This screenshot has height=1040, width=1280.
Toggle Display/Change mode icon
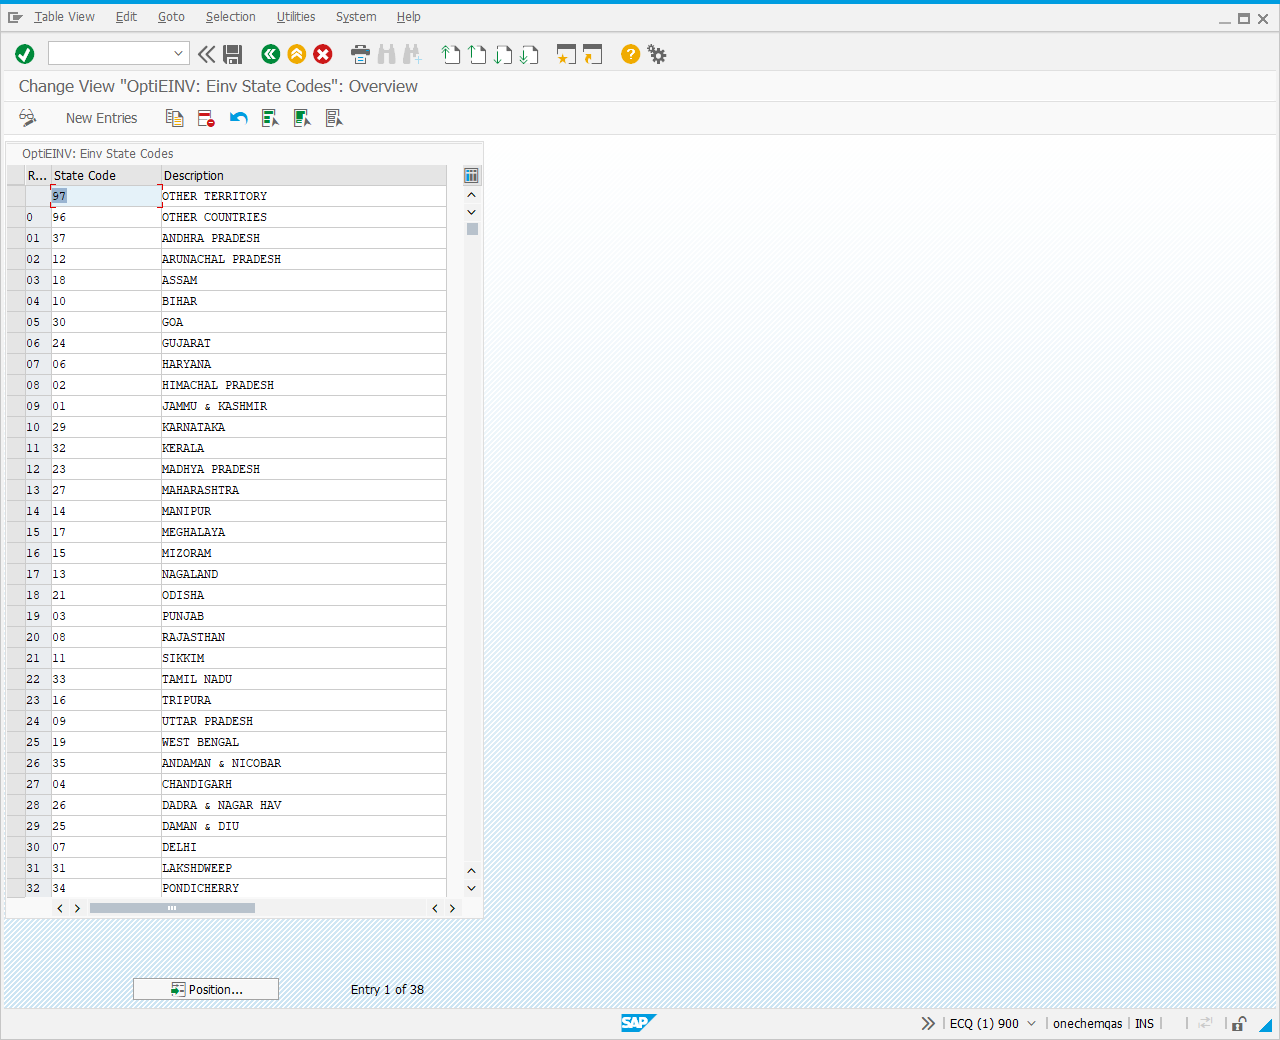click(x=28, y=118)
